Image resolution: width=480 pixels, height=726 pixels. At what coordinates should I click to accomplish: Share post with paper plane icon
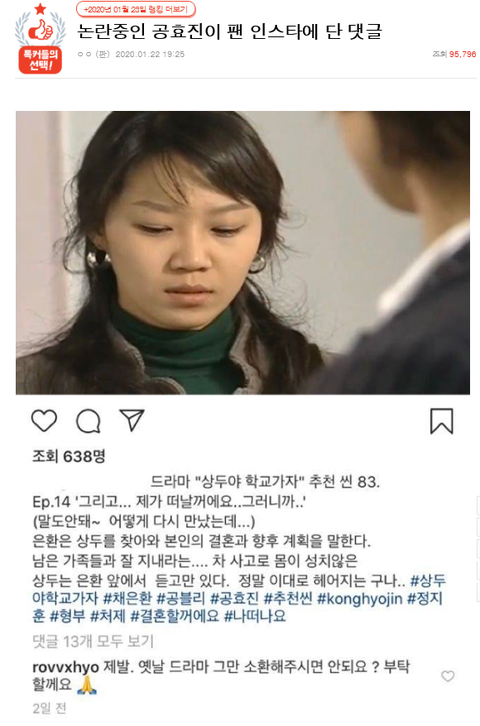[132, 420]
